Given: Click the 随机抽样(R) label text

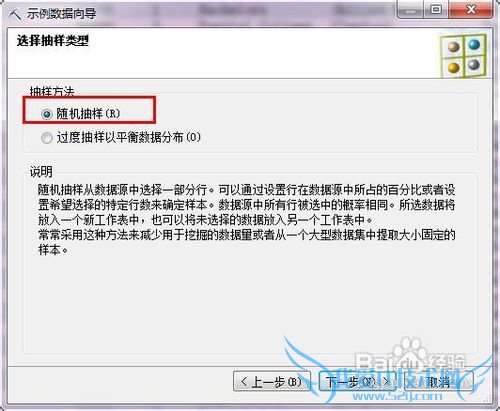Looking at the screenshot, I should pyautogui.click(x=88, y=114).
